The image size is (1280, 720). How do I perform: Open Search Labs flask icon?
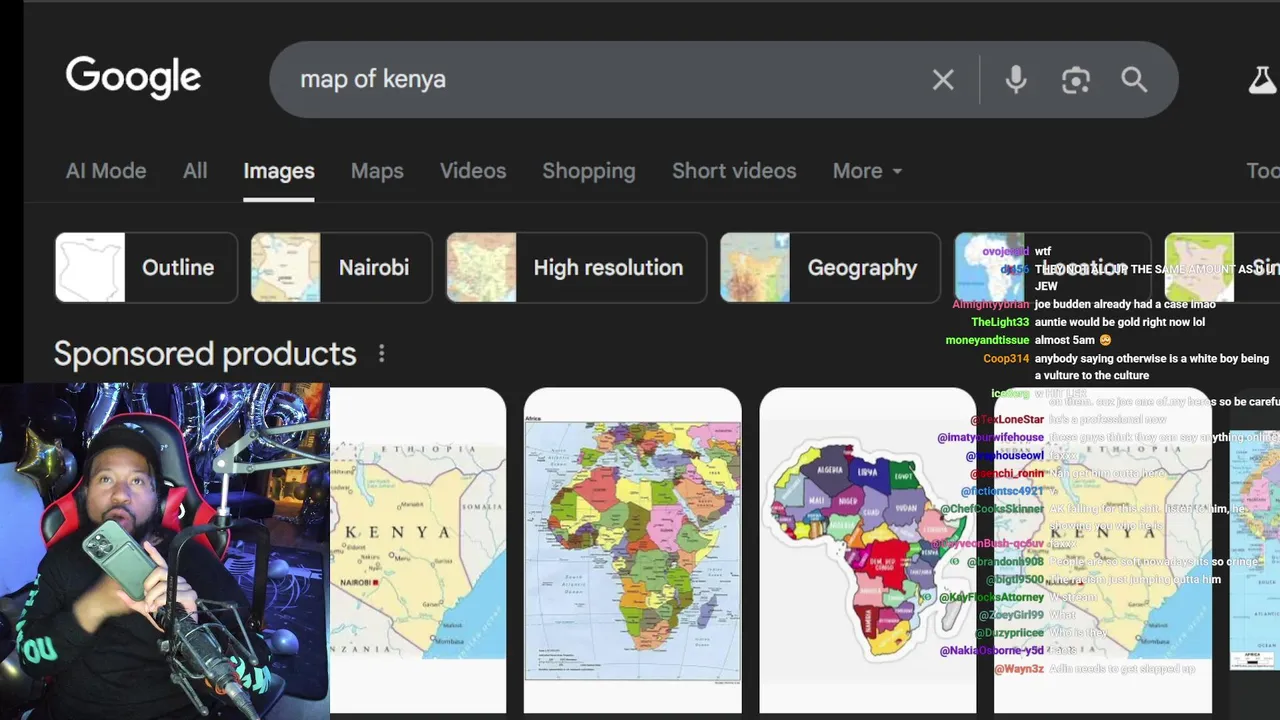(1262, 80)
